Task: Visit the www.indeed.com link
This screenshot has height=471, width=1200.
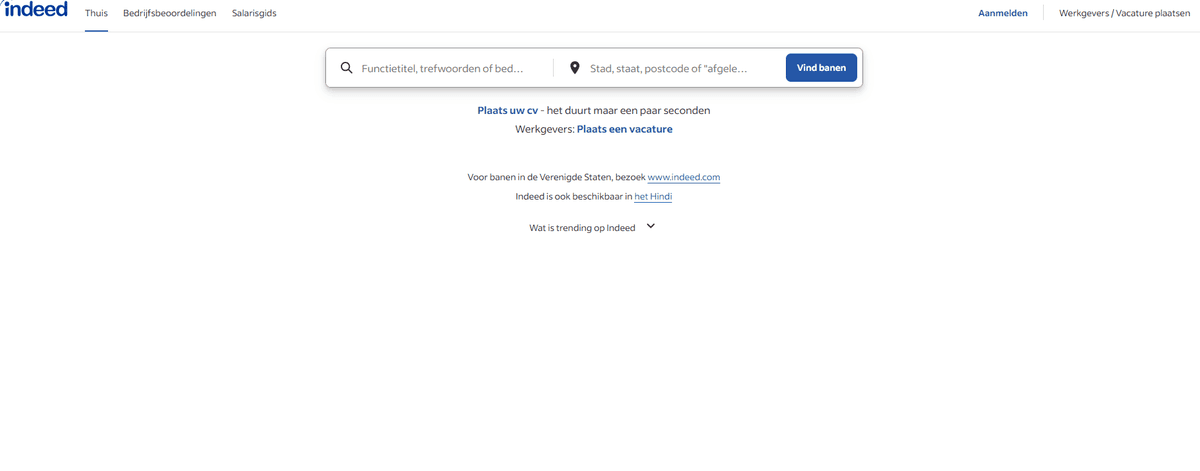Action: pyautogui.click(x=683, y=177)
